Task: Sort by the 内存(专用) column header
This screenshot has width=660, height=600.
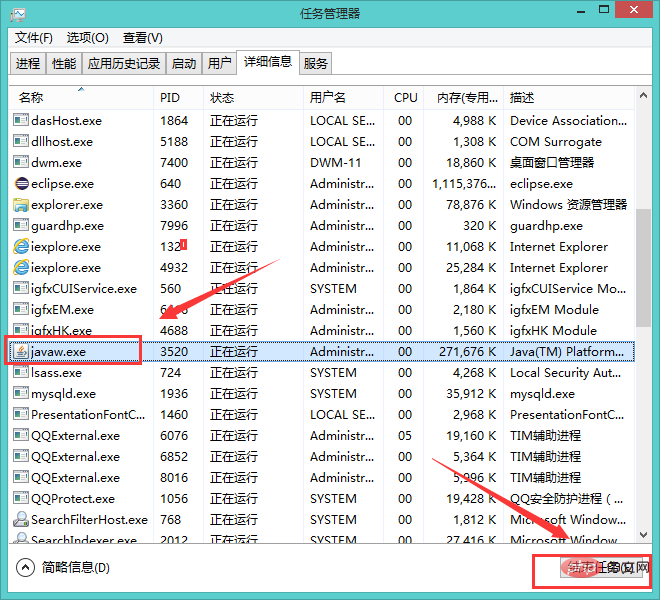Action: click(x=463, y=98)
